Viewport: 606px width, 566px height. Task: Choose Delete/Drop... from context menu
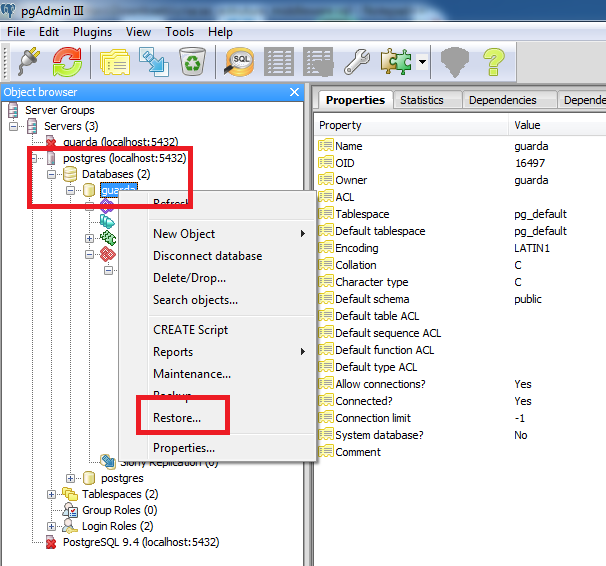(x=231, y=278)
